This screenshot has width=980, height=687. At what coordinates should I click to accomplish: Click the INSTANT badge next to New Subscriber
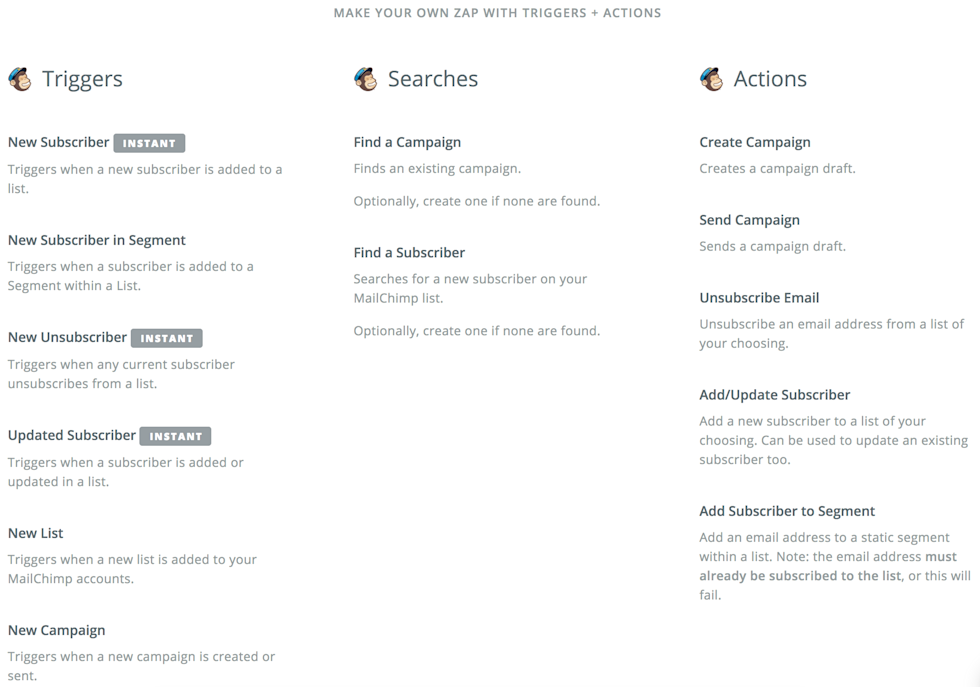pyautogui.click(x=149, y=143)
